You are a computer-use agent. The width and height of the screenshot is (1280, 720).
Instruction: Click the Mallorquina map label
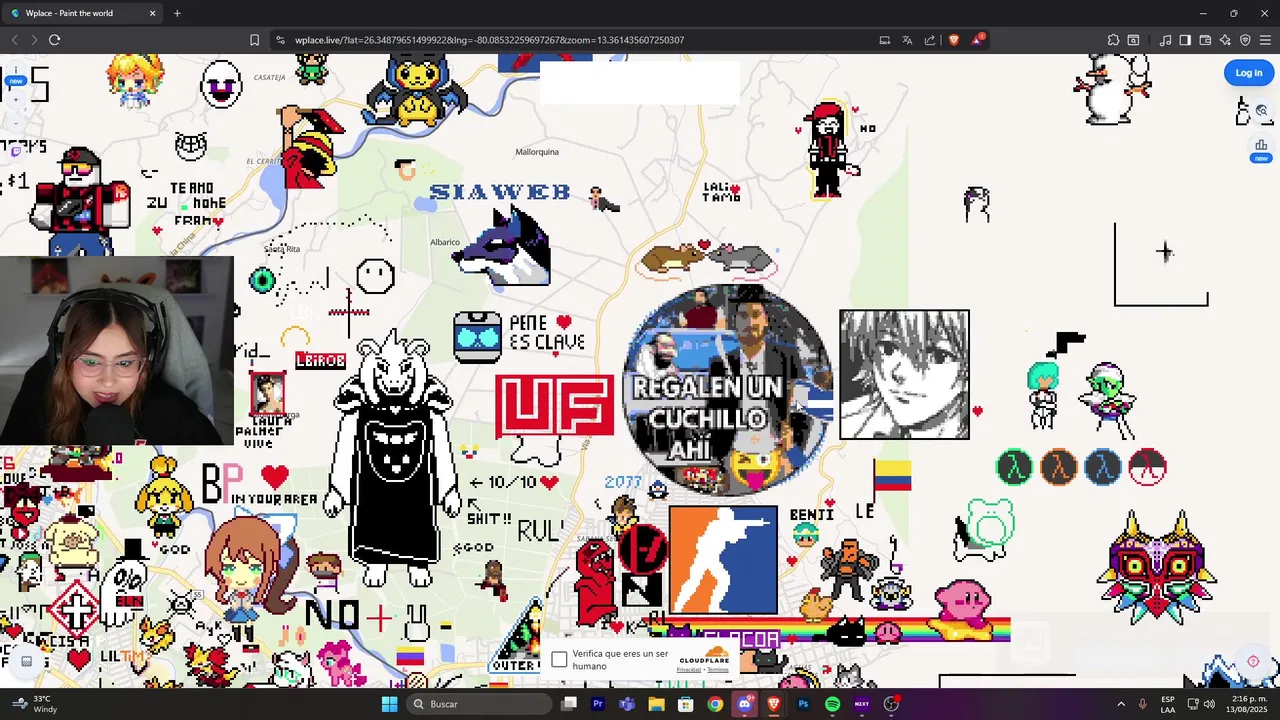click(537, 152)
